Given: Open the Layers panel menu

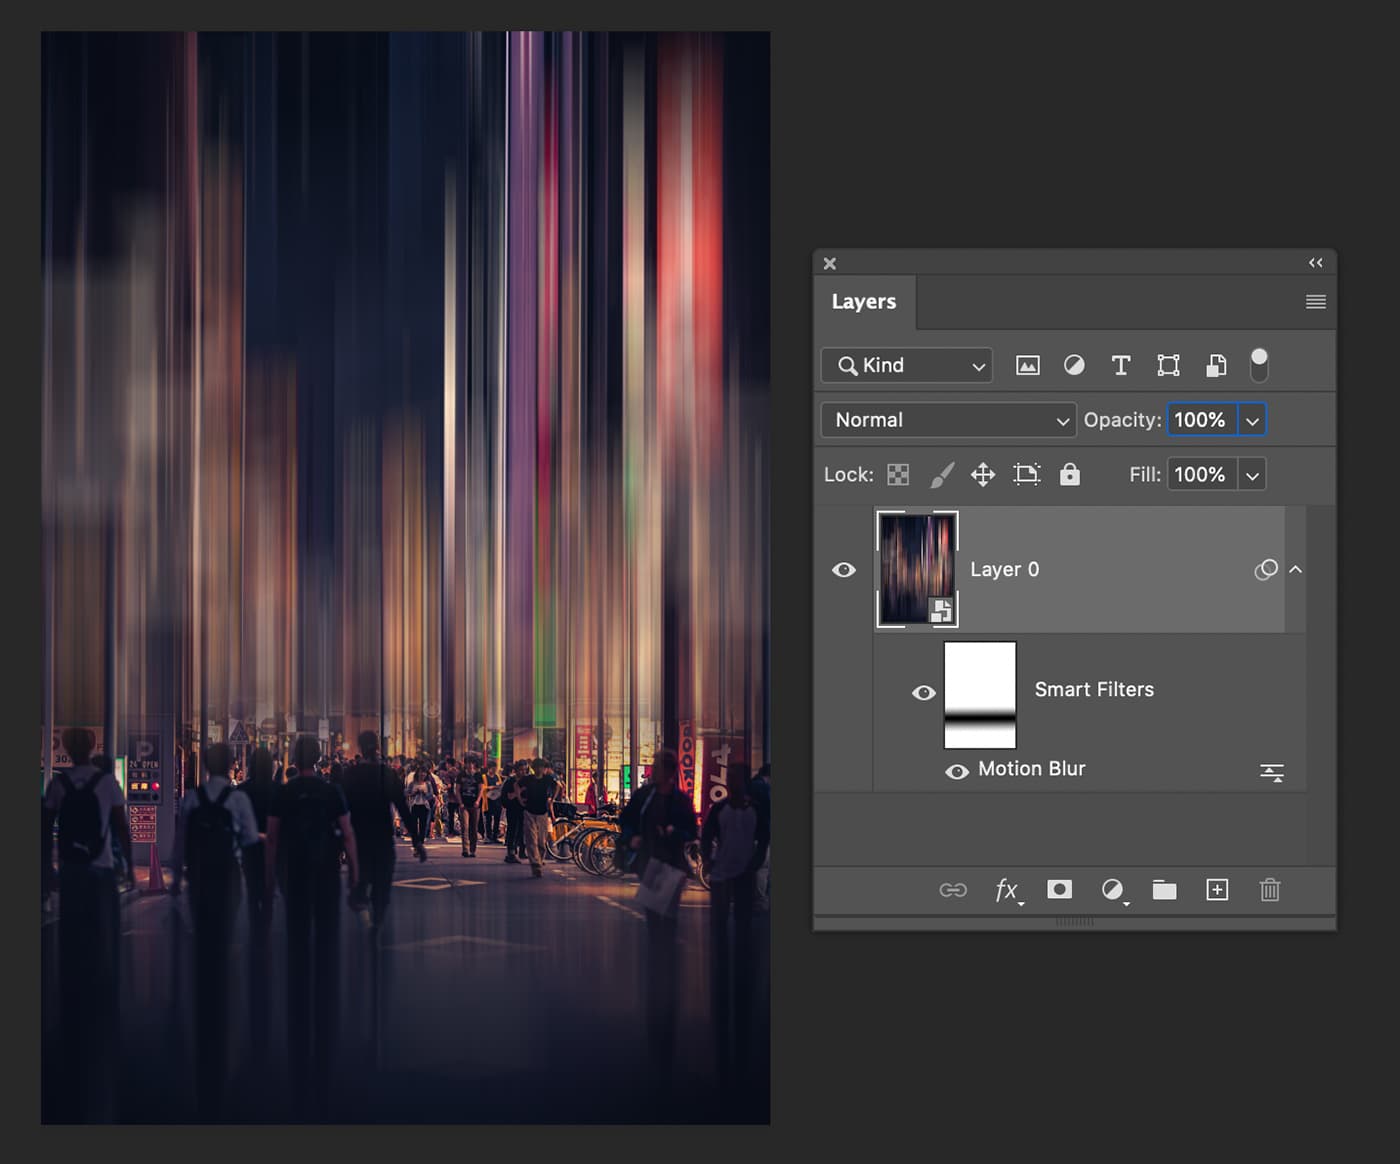Looking at the screenshot, I should [x=1315, y=301].
